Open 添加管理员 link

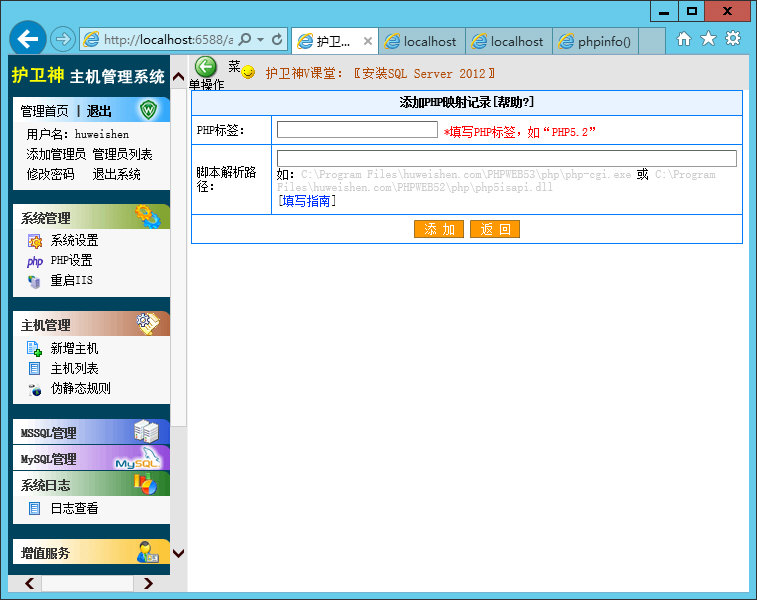(x=56, y=154)
